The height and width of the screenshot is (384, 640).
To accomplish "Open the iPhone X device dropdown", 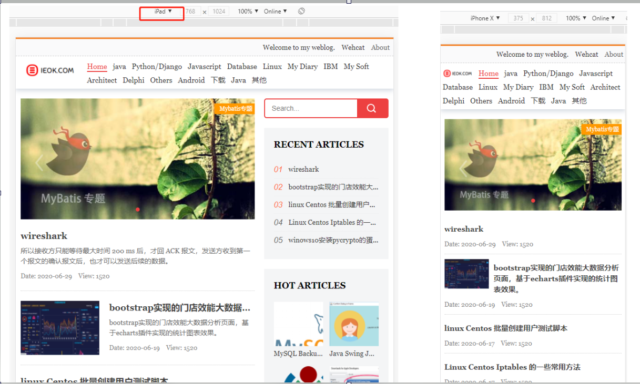I will tap(485, 18).
